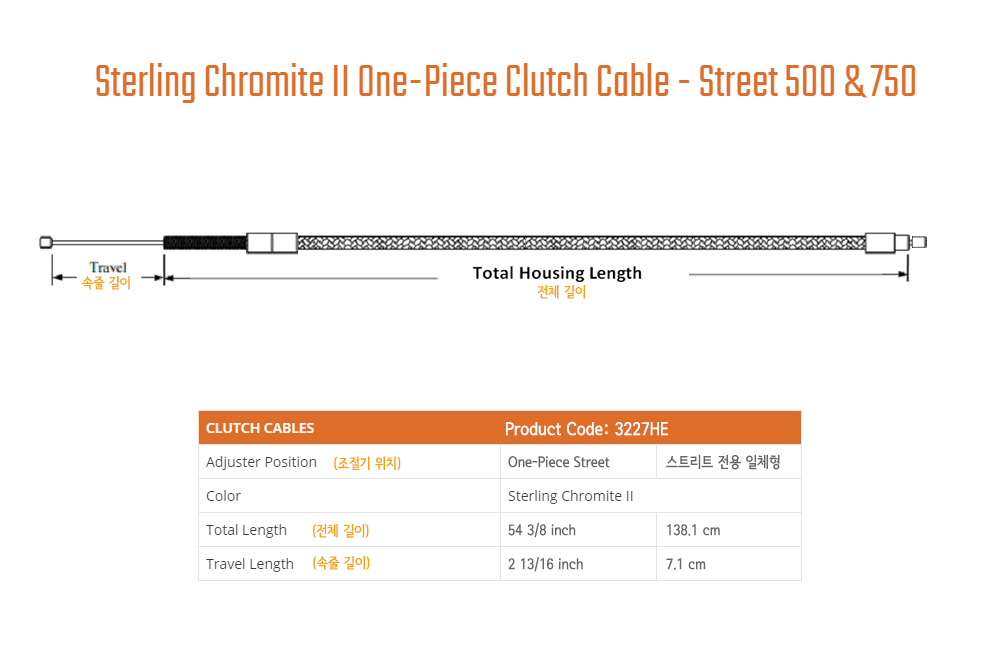Click the 2 13/16 inch travel length

pyautogui.click(x=545, y=564)
